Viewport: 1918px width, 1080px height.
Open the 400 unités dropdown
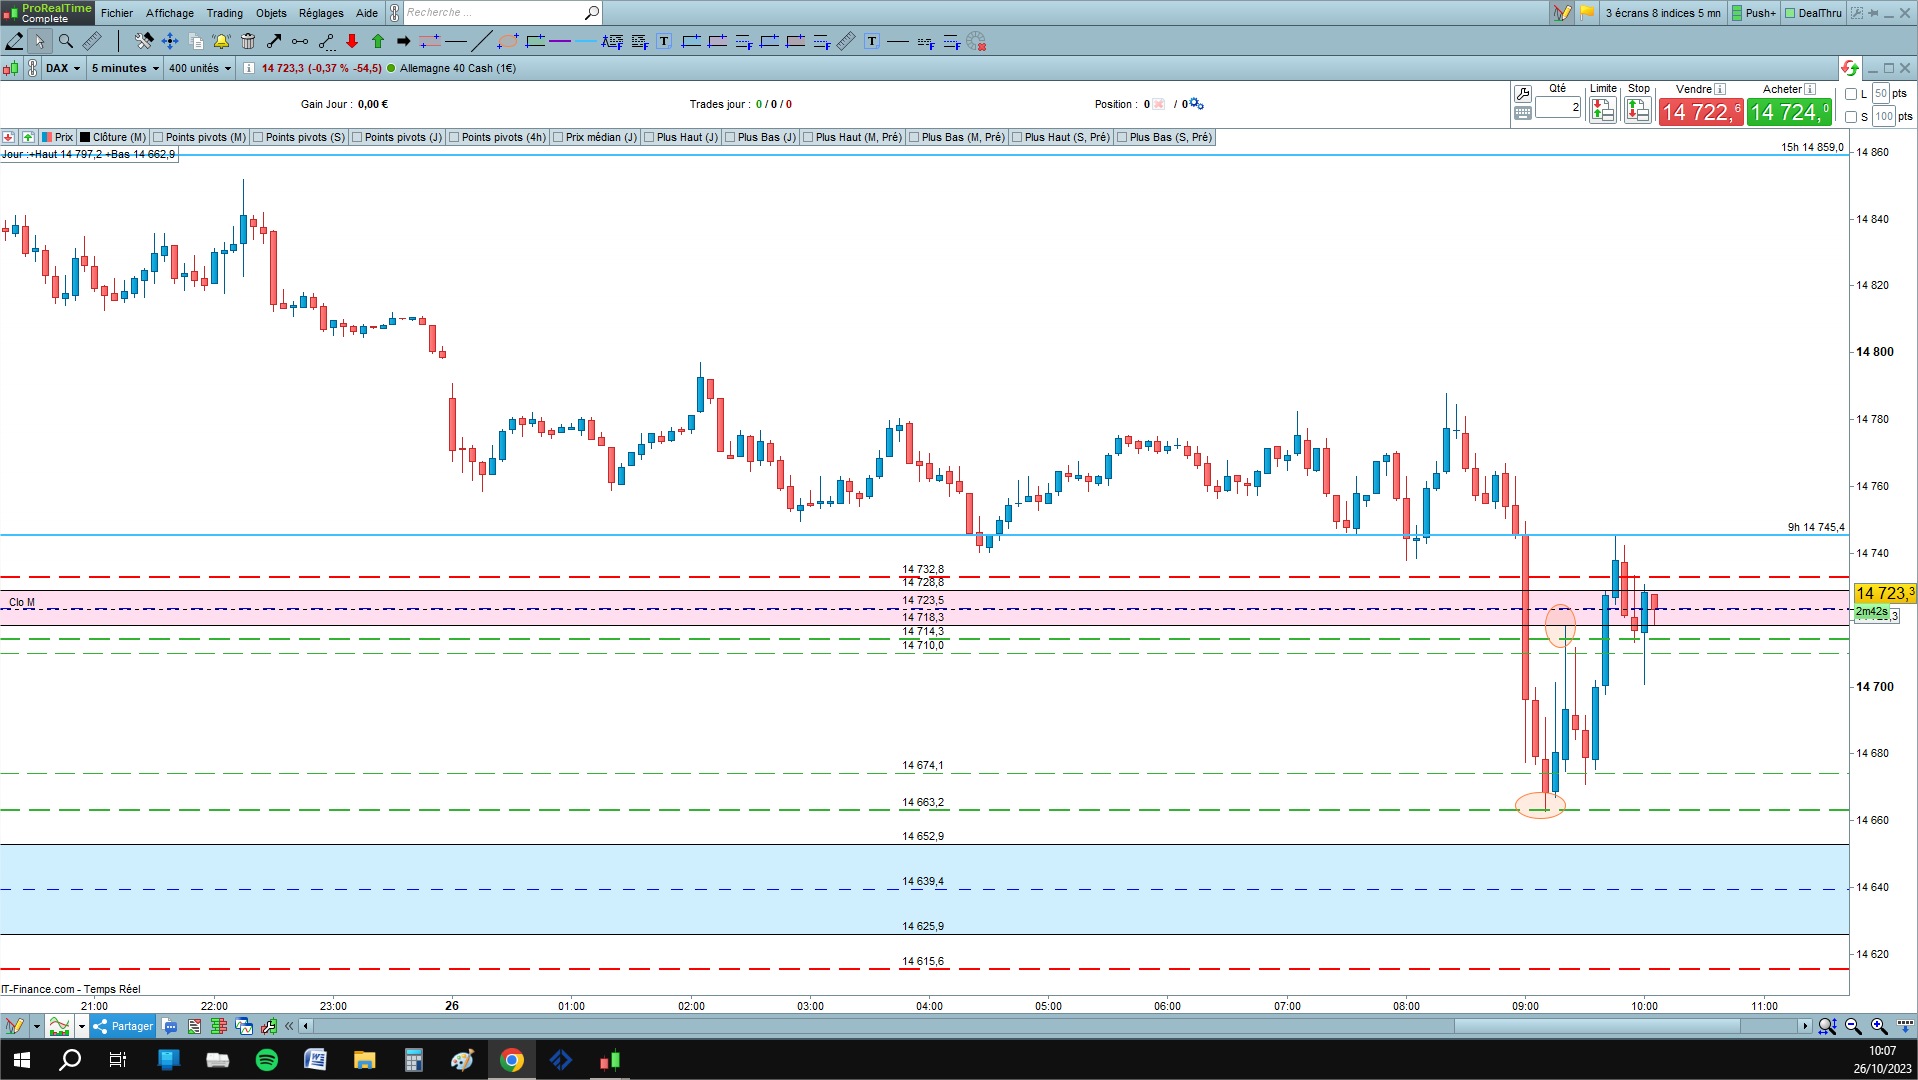pos(200,68)
